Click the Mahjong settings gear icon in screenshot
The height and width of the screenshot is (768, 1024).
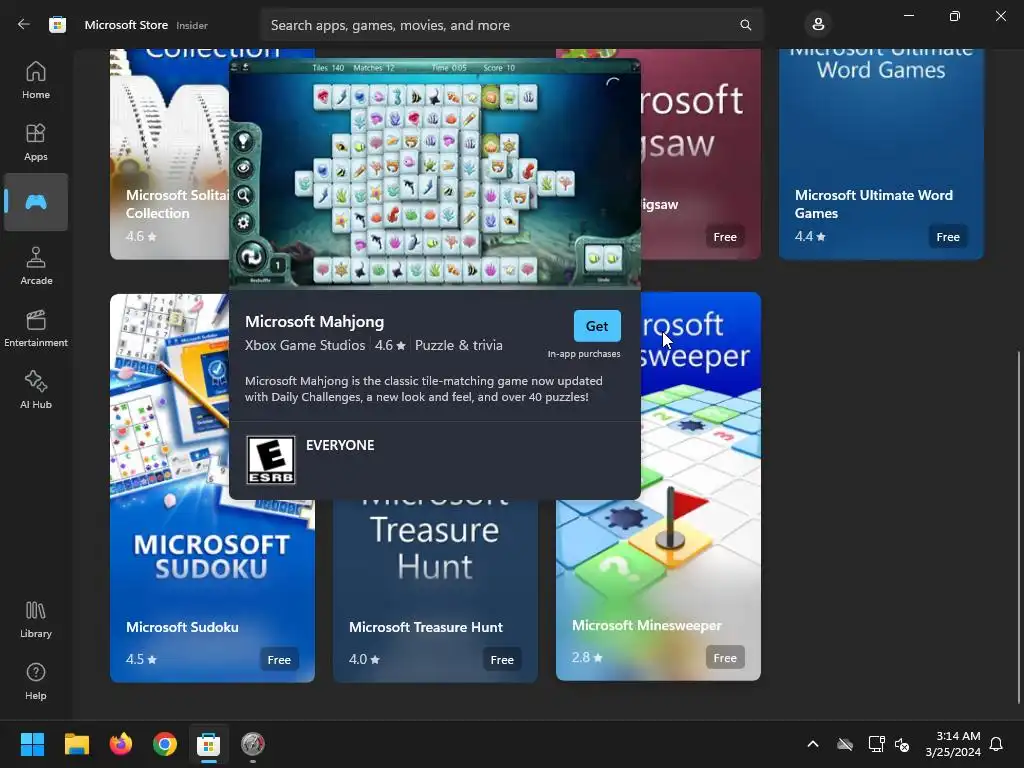[244, 223]
